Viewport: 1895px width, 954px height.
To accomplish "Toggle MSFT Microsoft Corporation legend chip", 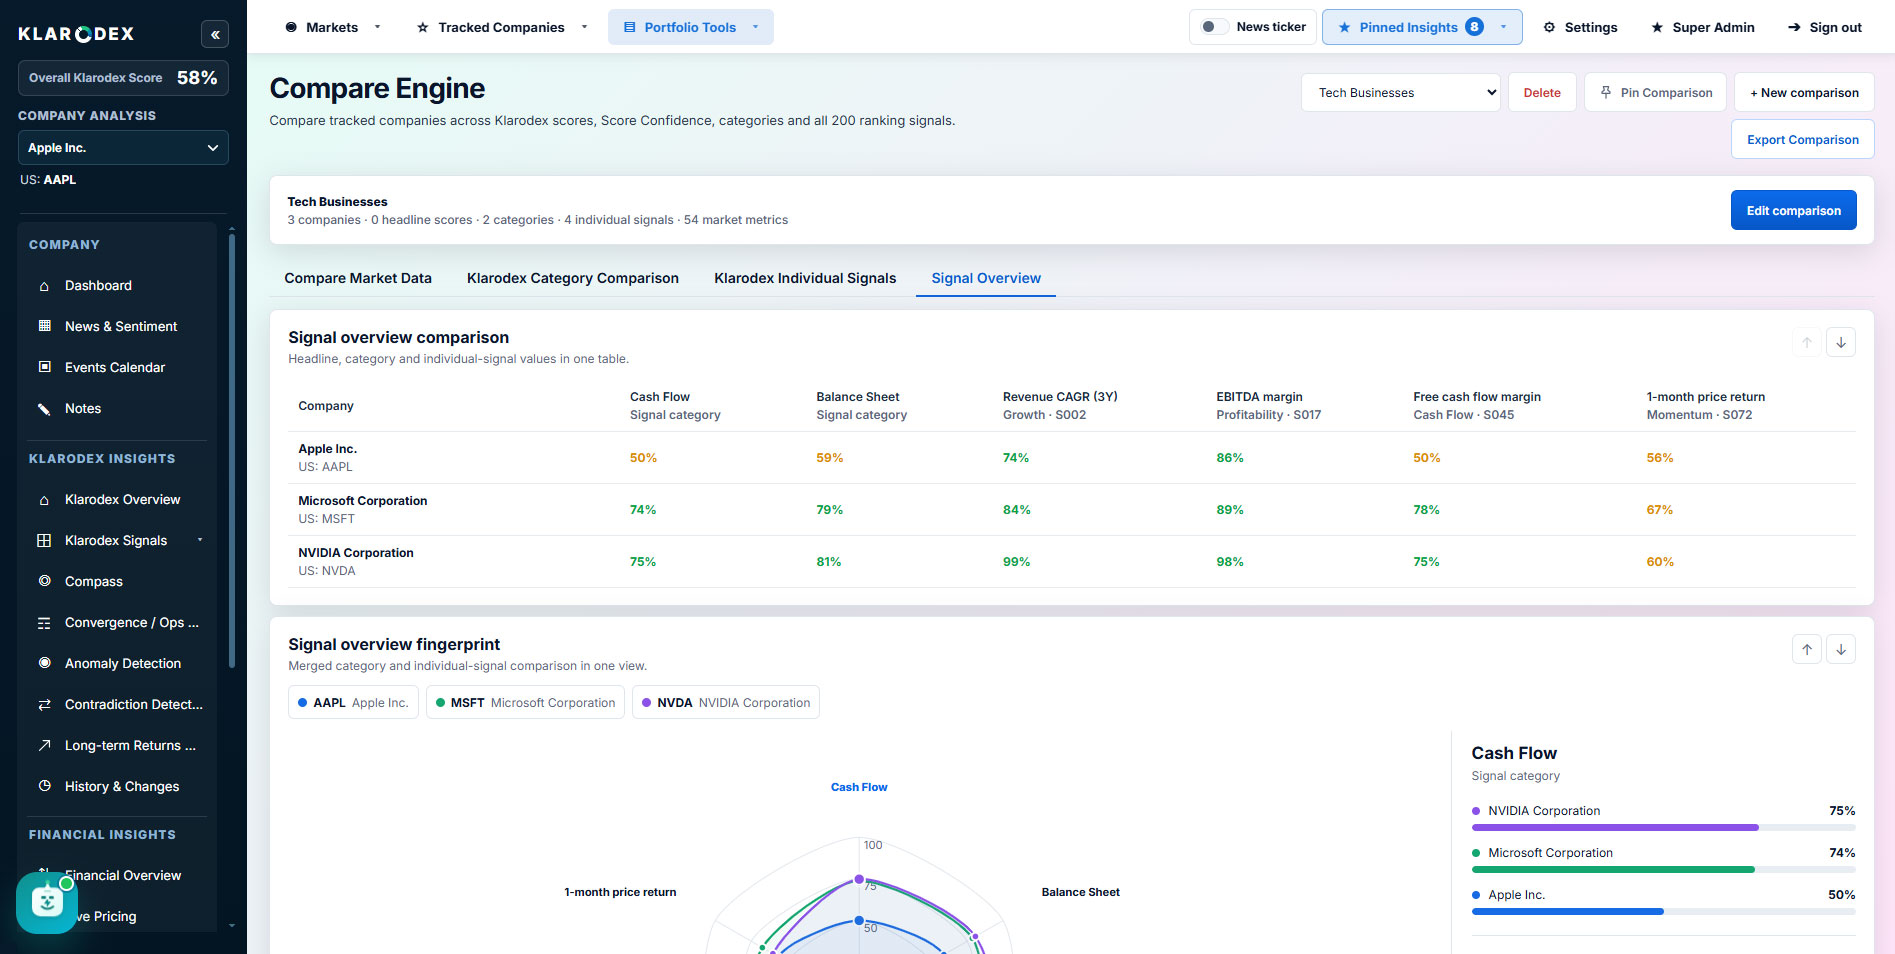I will (525, 702).
